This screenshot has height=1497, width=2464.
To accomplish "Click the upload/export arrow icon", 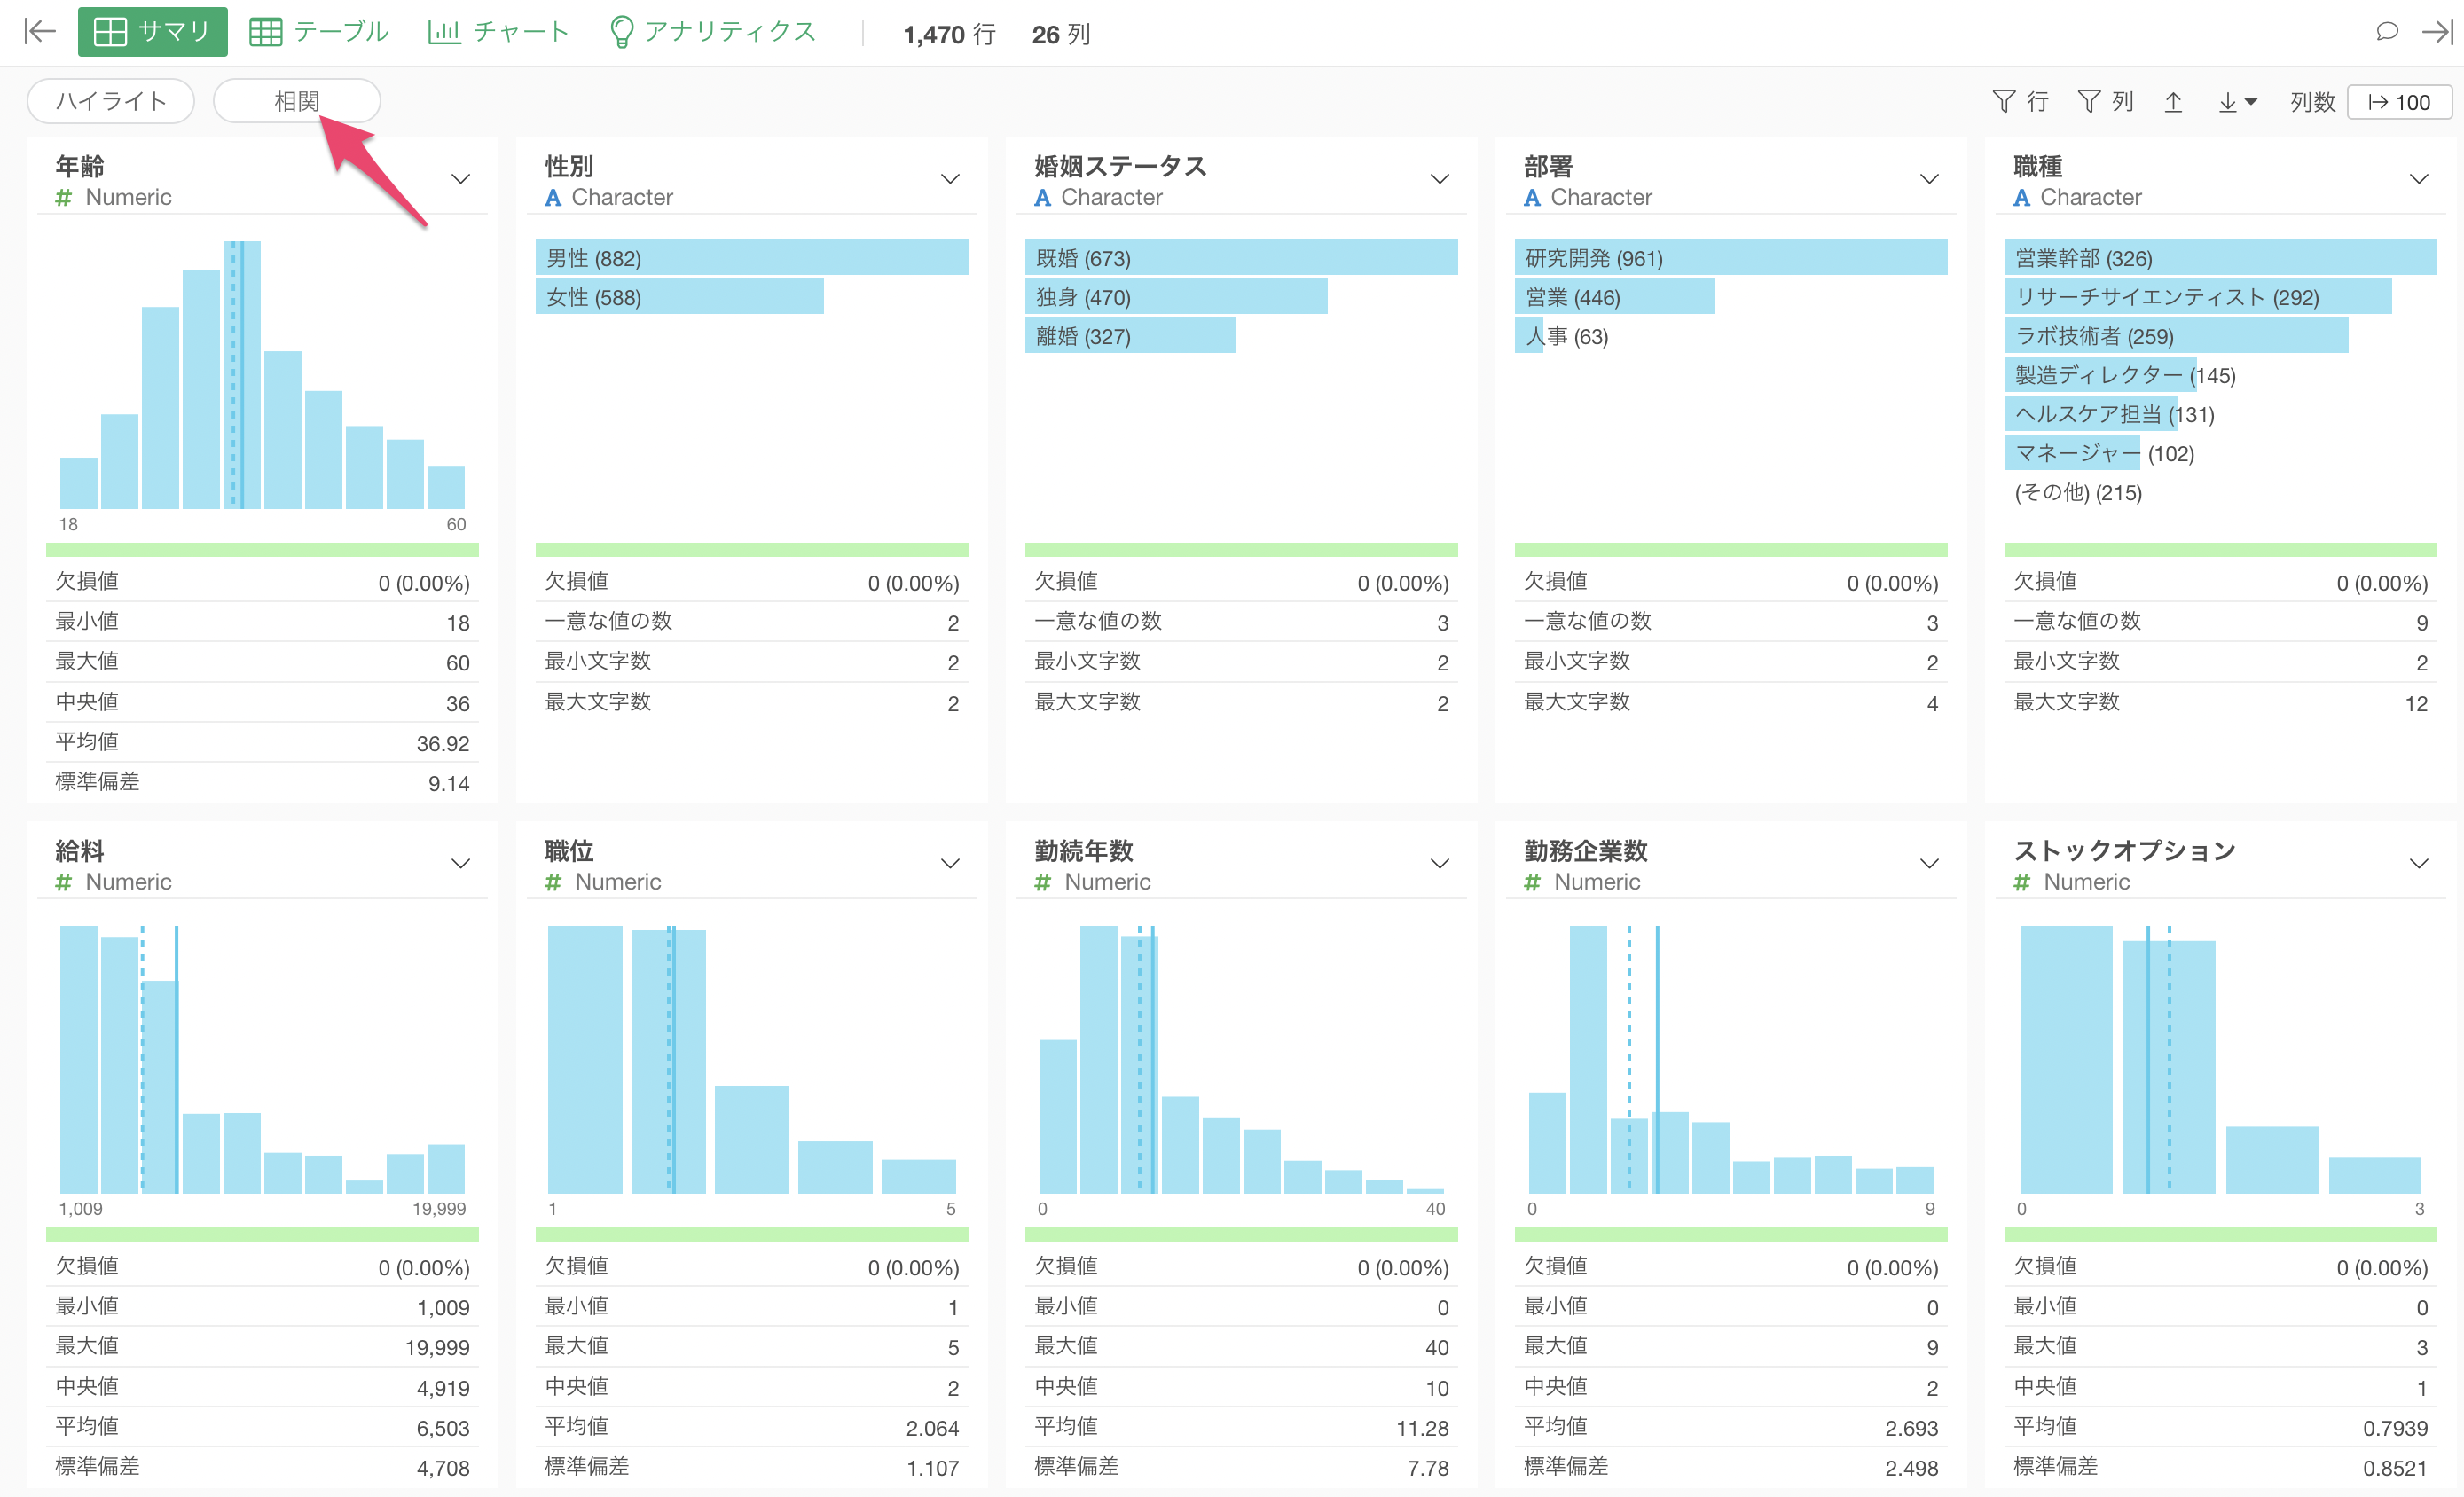I will tap(2173, 101).
